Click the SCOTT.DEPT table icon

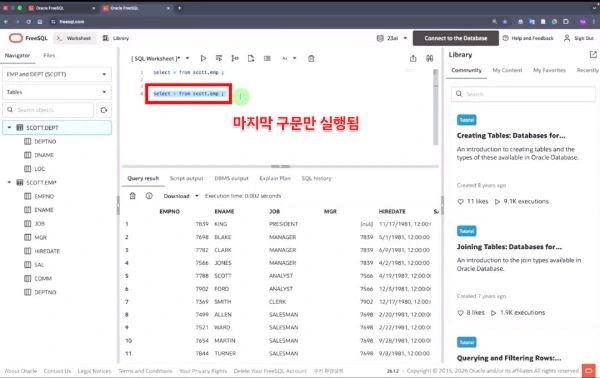coord(20,127)
